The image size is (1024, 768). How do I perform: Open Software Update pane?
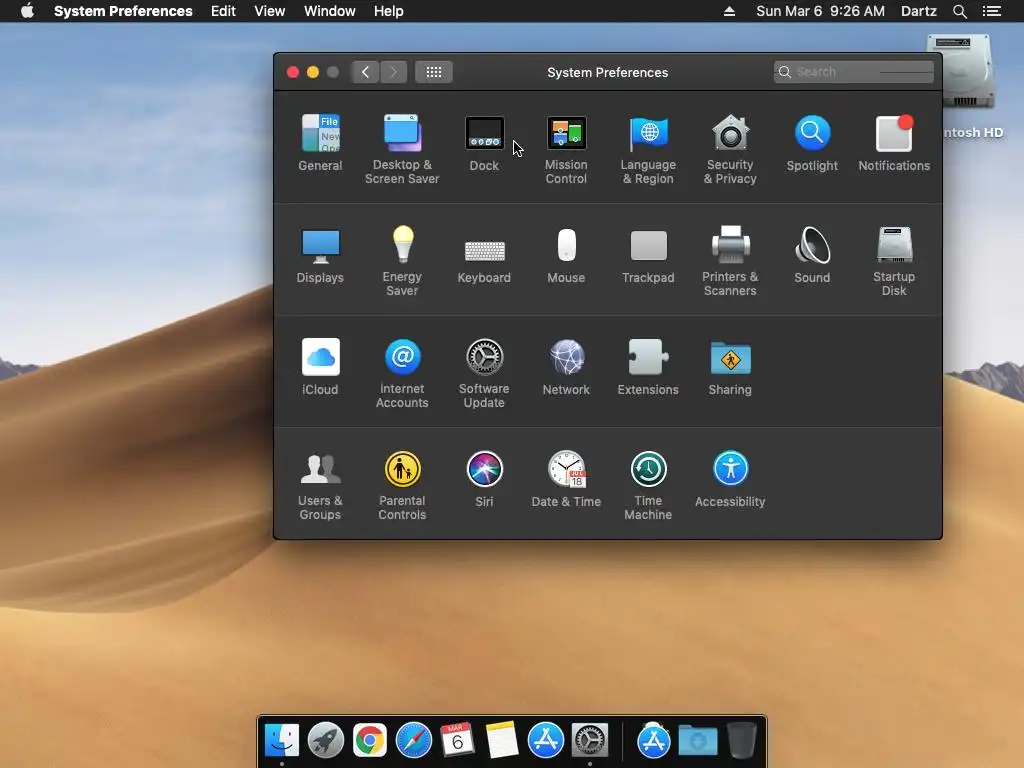click(484, 374)
